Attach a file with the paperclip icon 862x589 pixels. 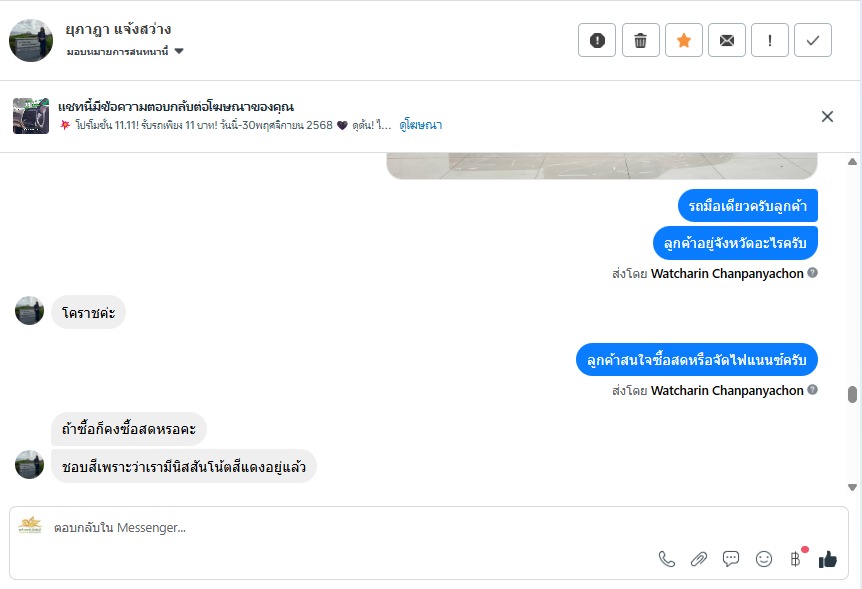click(x=699, y=559)
